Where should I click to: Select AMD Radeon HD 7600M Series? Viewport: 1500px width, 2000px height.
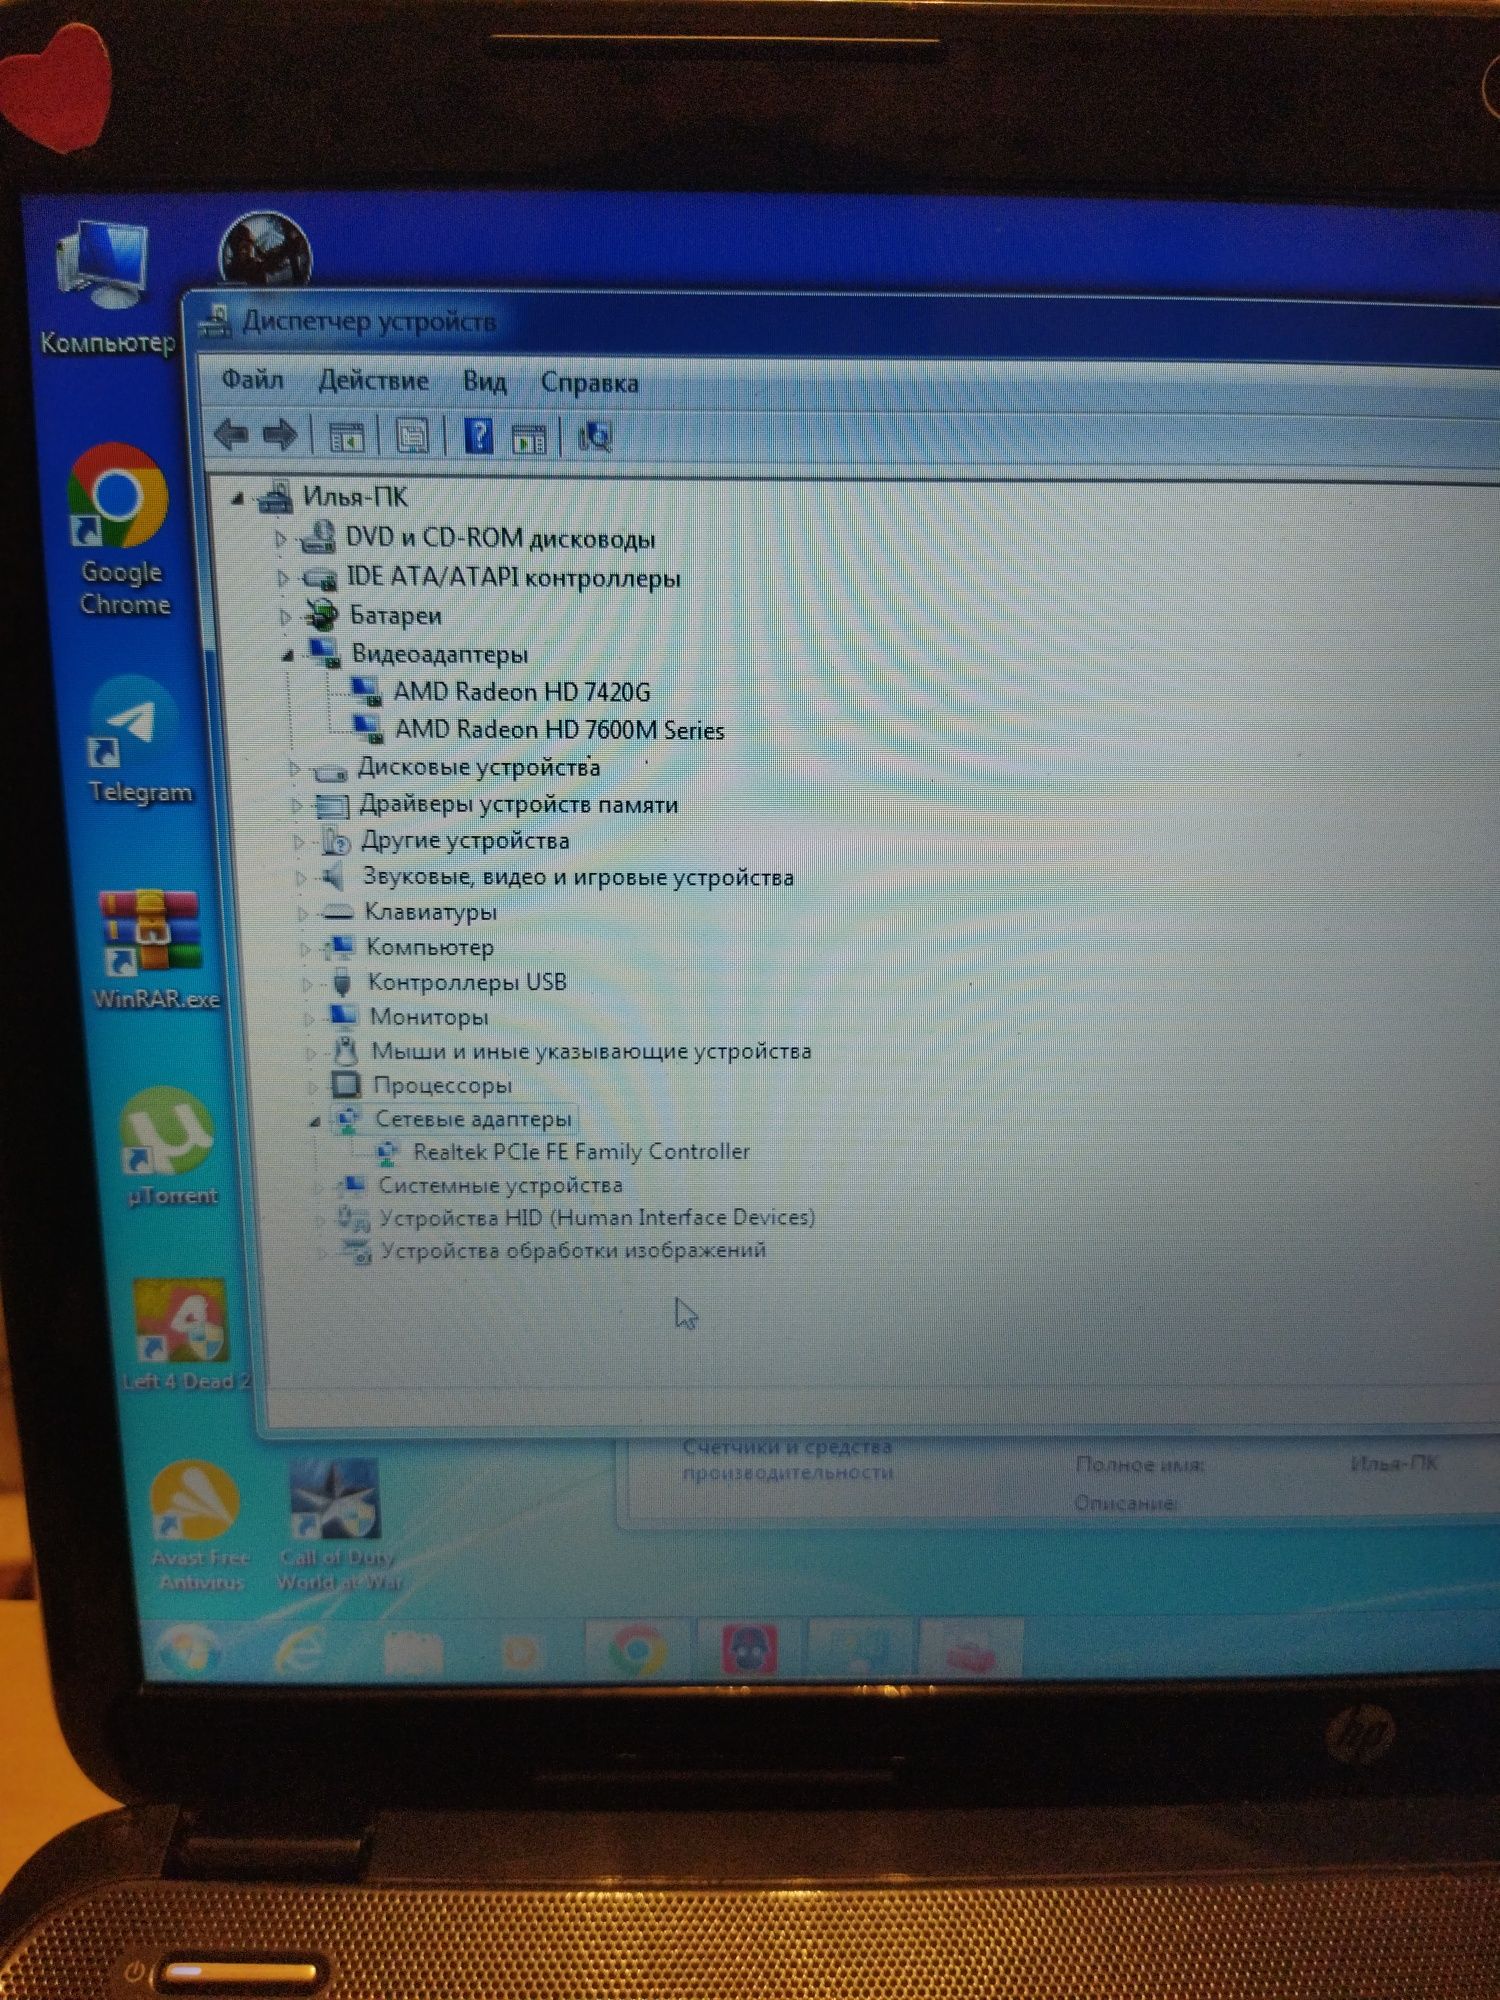pos(559,730)
